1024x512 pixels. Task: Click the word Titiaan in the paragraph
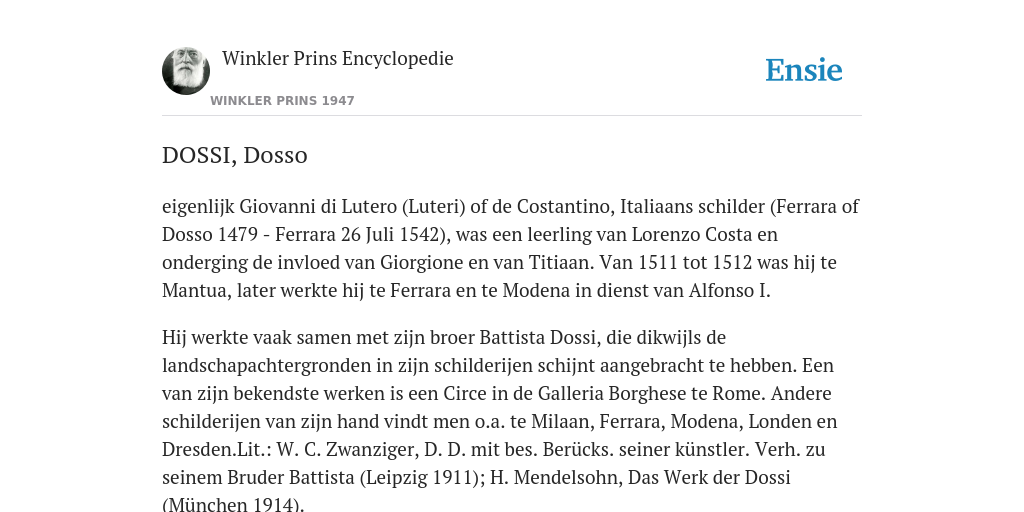click(560, 263)
